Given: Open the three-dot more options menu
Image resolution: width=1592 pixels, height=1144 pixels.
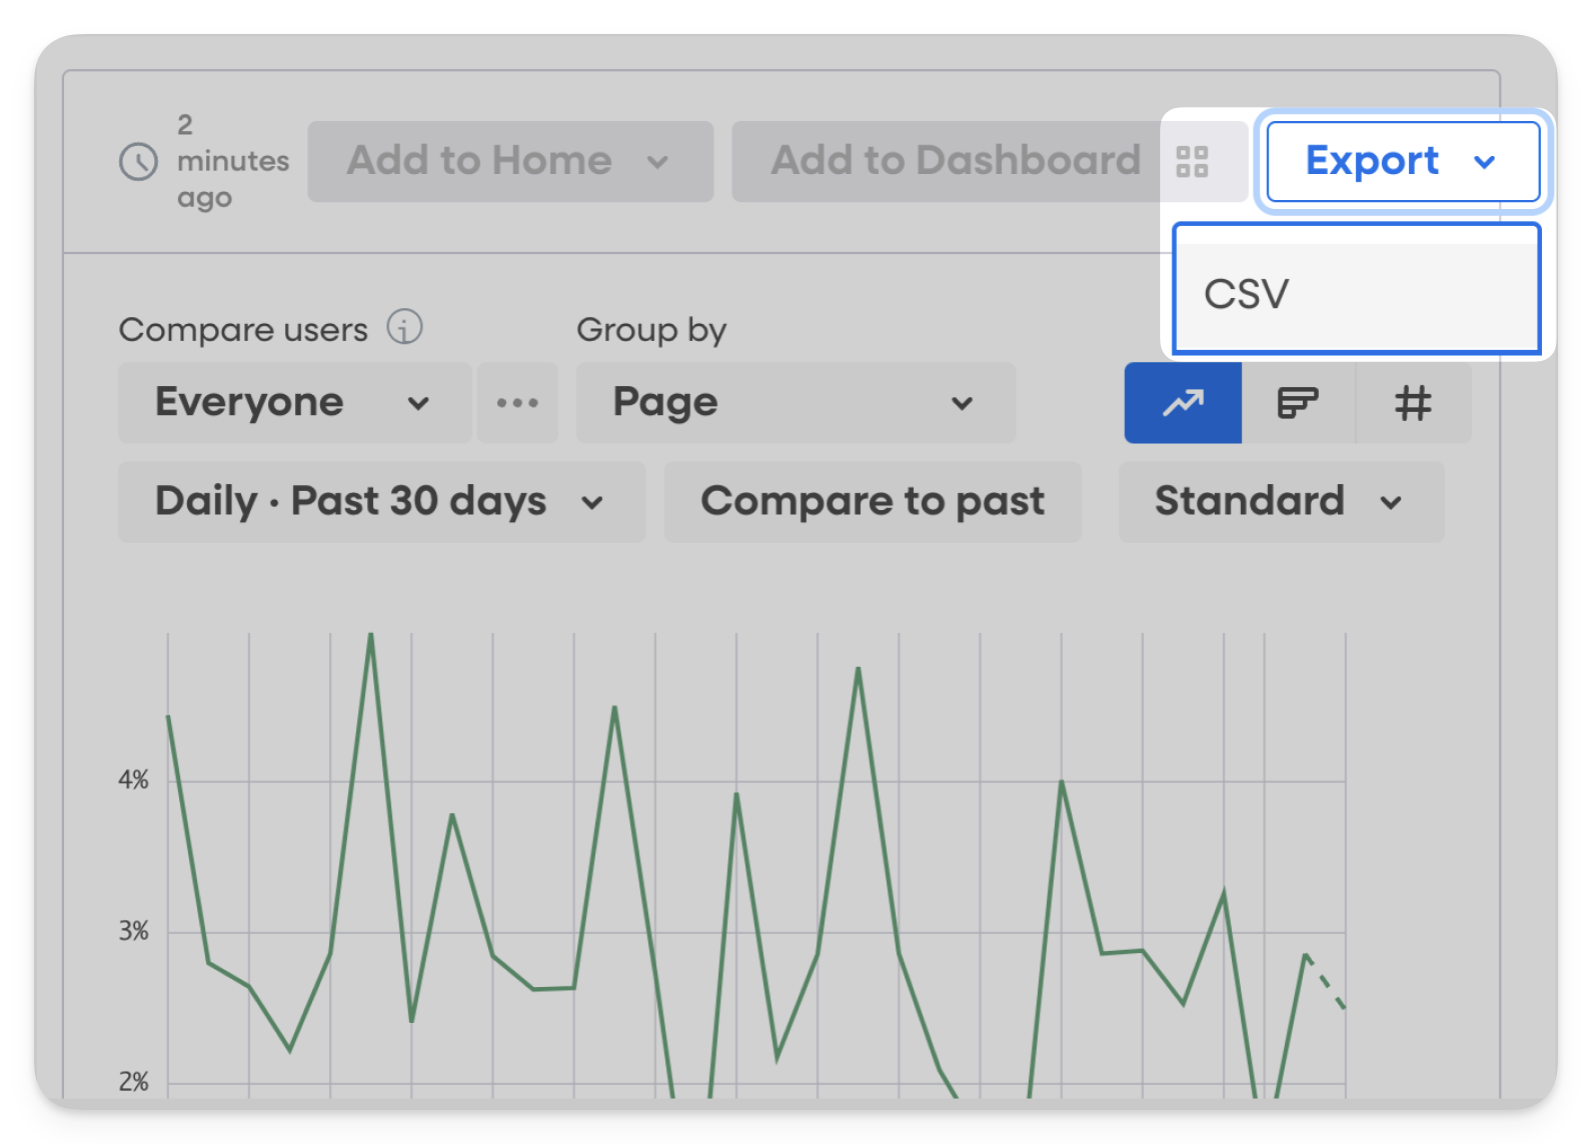Looking at the screenshot, I should point(517,403).
